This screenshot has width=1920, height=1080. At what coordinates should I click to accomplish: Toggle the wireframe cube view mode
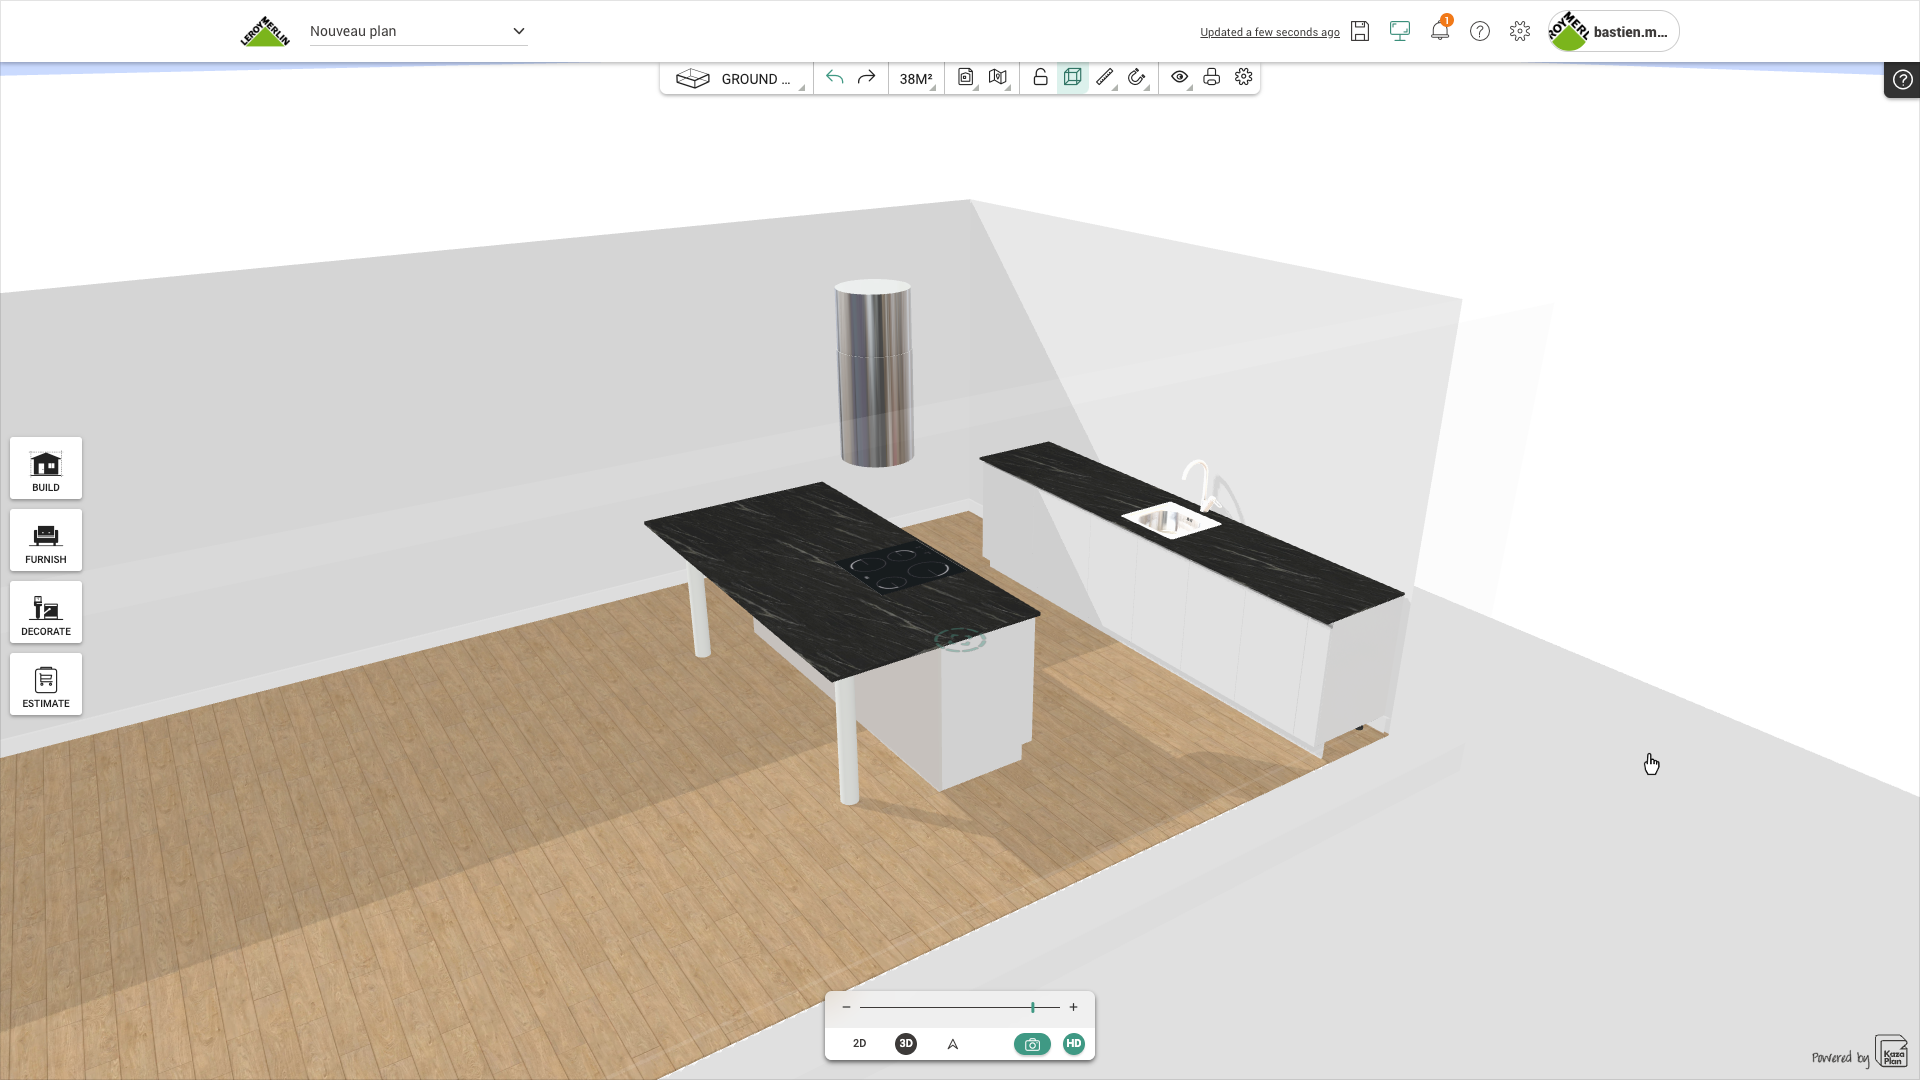1073,77
